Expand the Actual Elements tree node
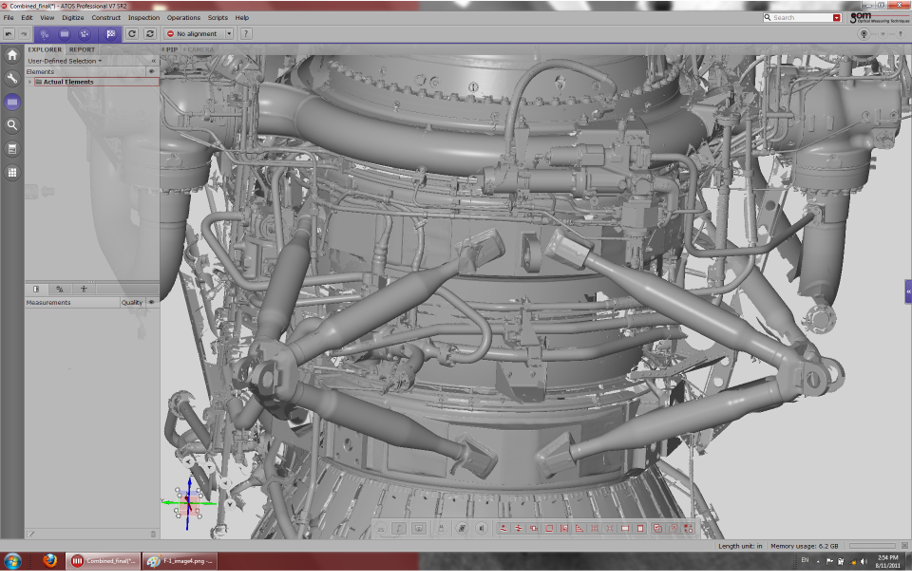 (x=30, y=82)
